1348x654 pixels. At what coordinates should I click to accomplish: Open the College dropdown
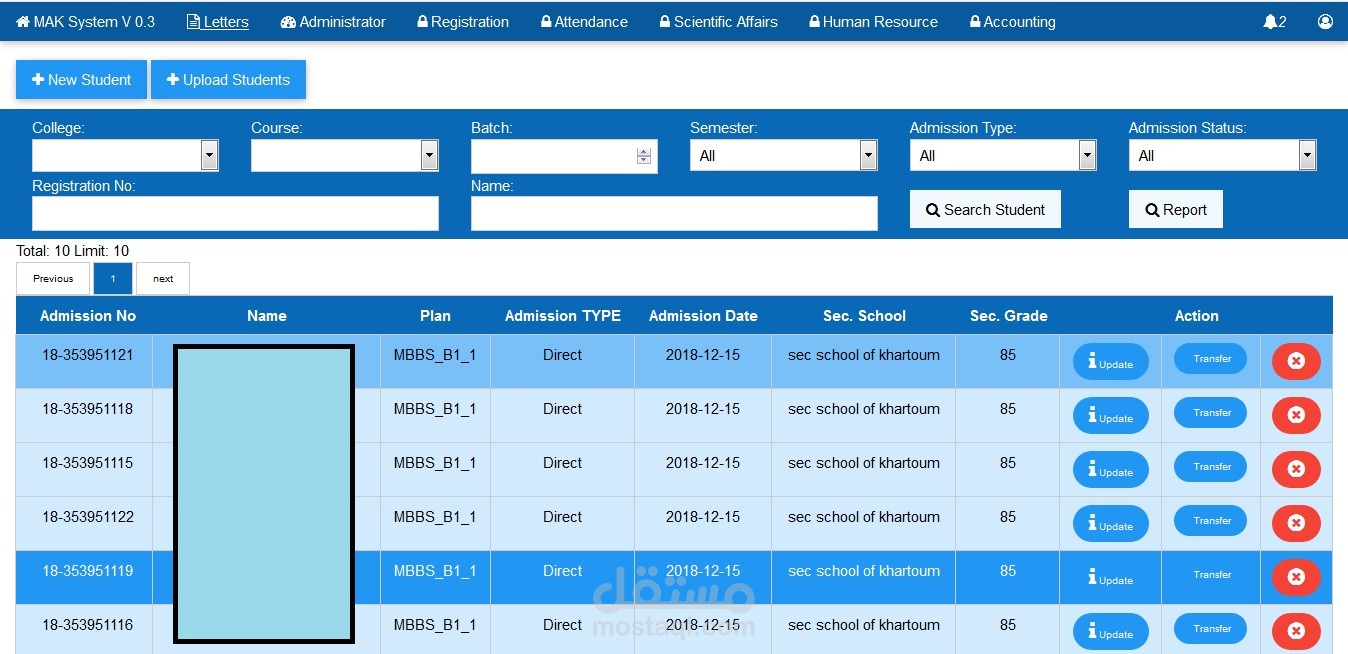pyautogui.click(x=125, y=155)
